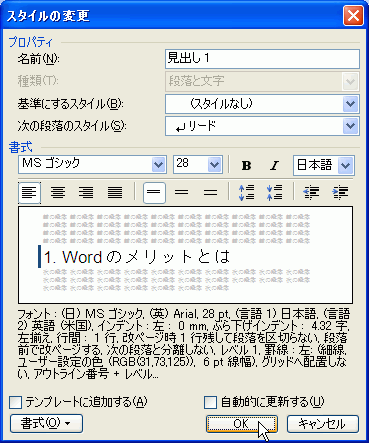This screenshot has height=443, width=369.
Task: Click the キャンセル button
Action: click(x=323, y=424)
